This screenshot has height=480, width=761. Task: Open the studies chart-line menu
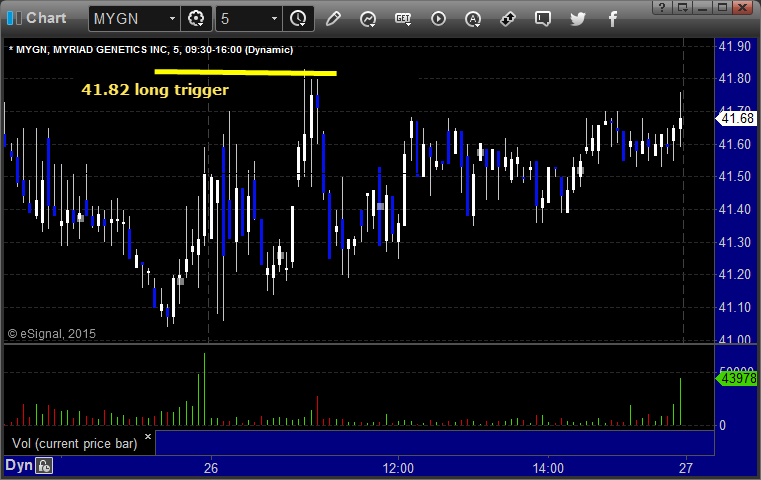[x=368, y=19]
